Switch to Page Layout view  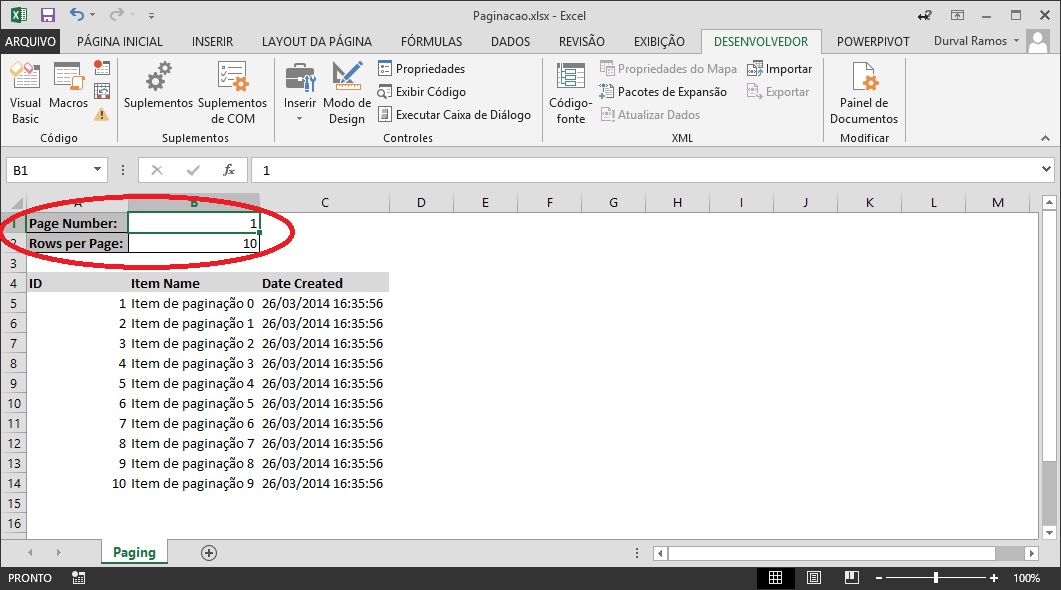[x=813, y=578]
